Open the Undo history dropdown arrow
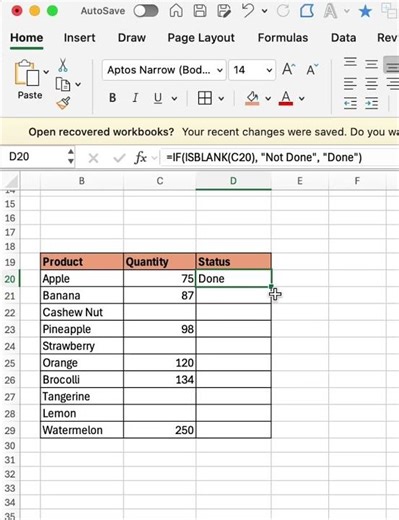 pyautogui.click(x=265, y=11)
